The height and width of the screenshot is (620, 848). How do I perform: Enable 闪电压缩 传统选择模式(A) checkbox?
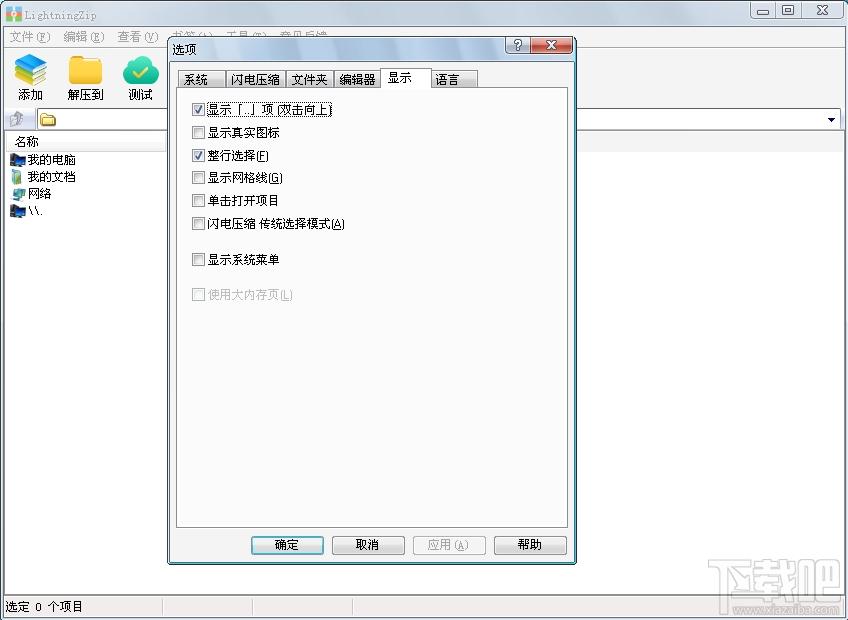pyautogui.click(x=198, y=223)
